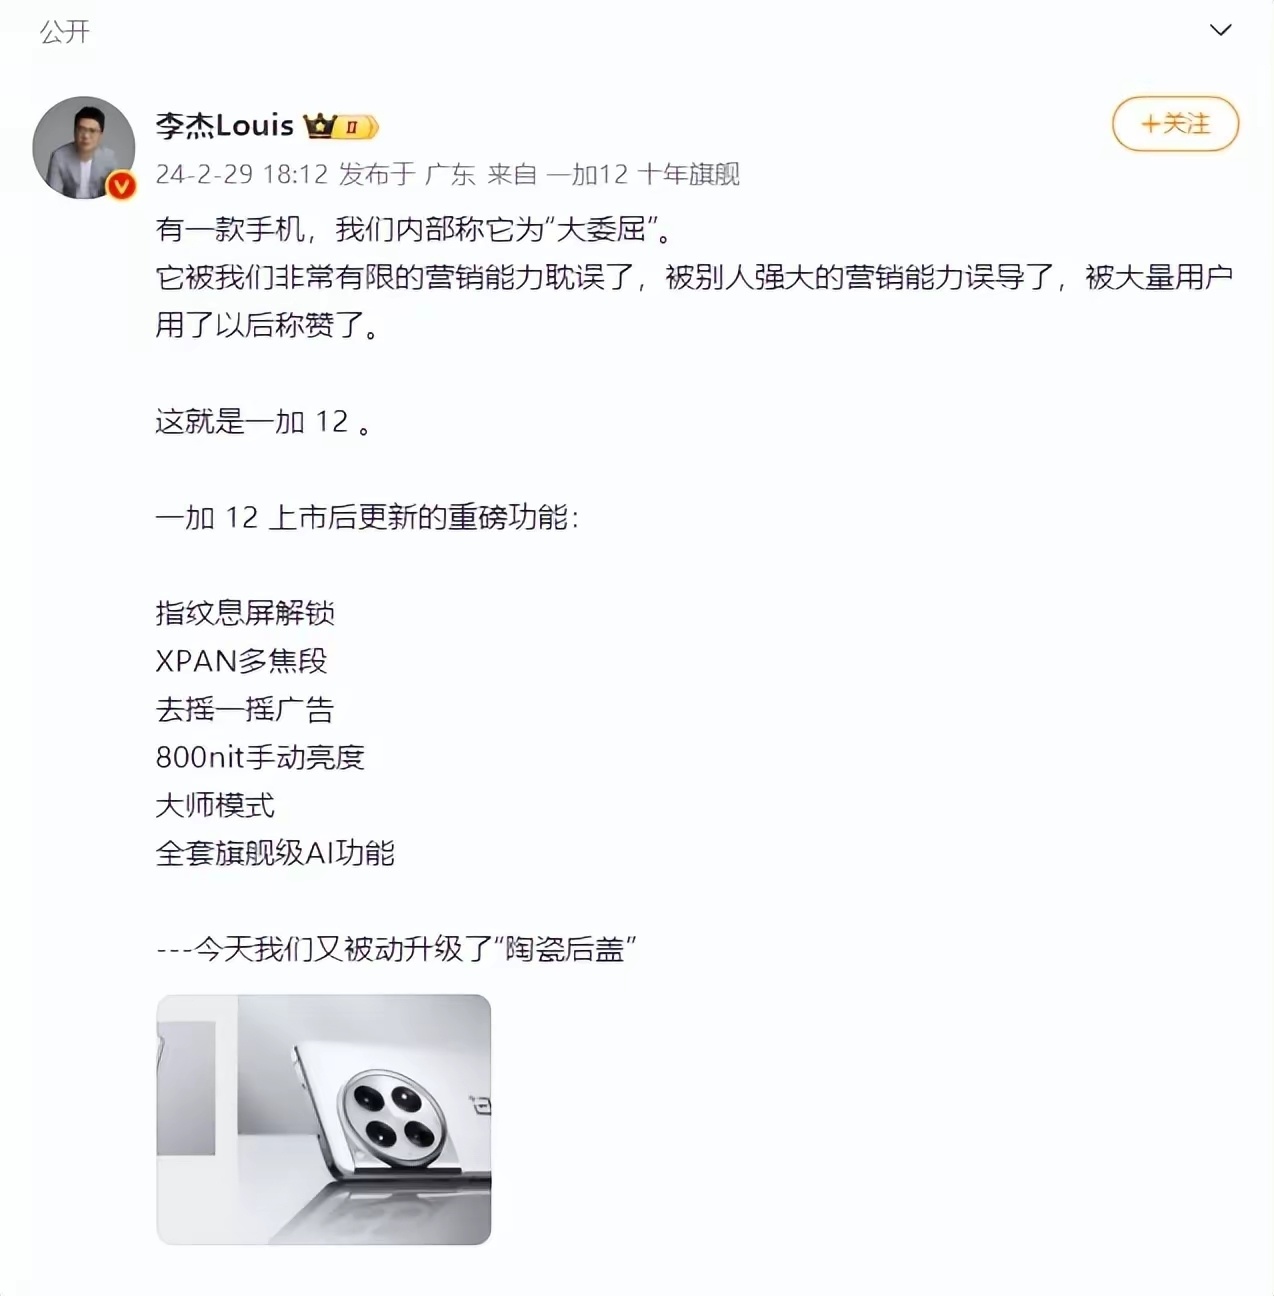Open 李杰Louis profile avatar photo
Image resolution: width=1274 pixels, height=1296 pixels.
[84, 147]
